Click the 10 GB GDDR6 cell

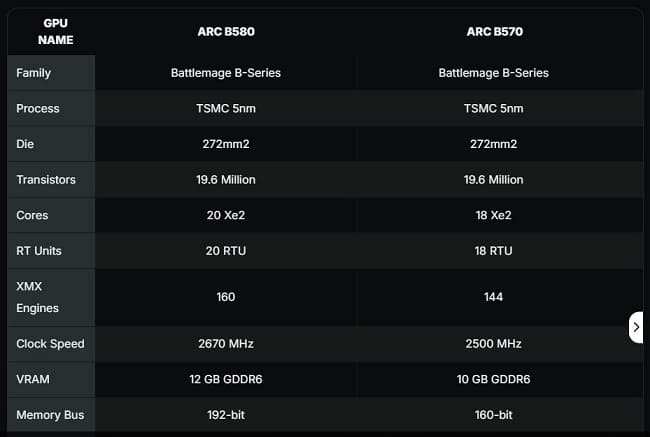click(x=493, y=379)
